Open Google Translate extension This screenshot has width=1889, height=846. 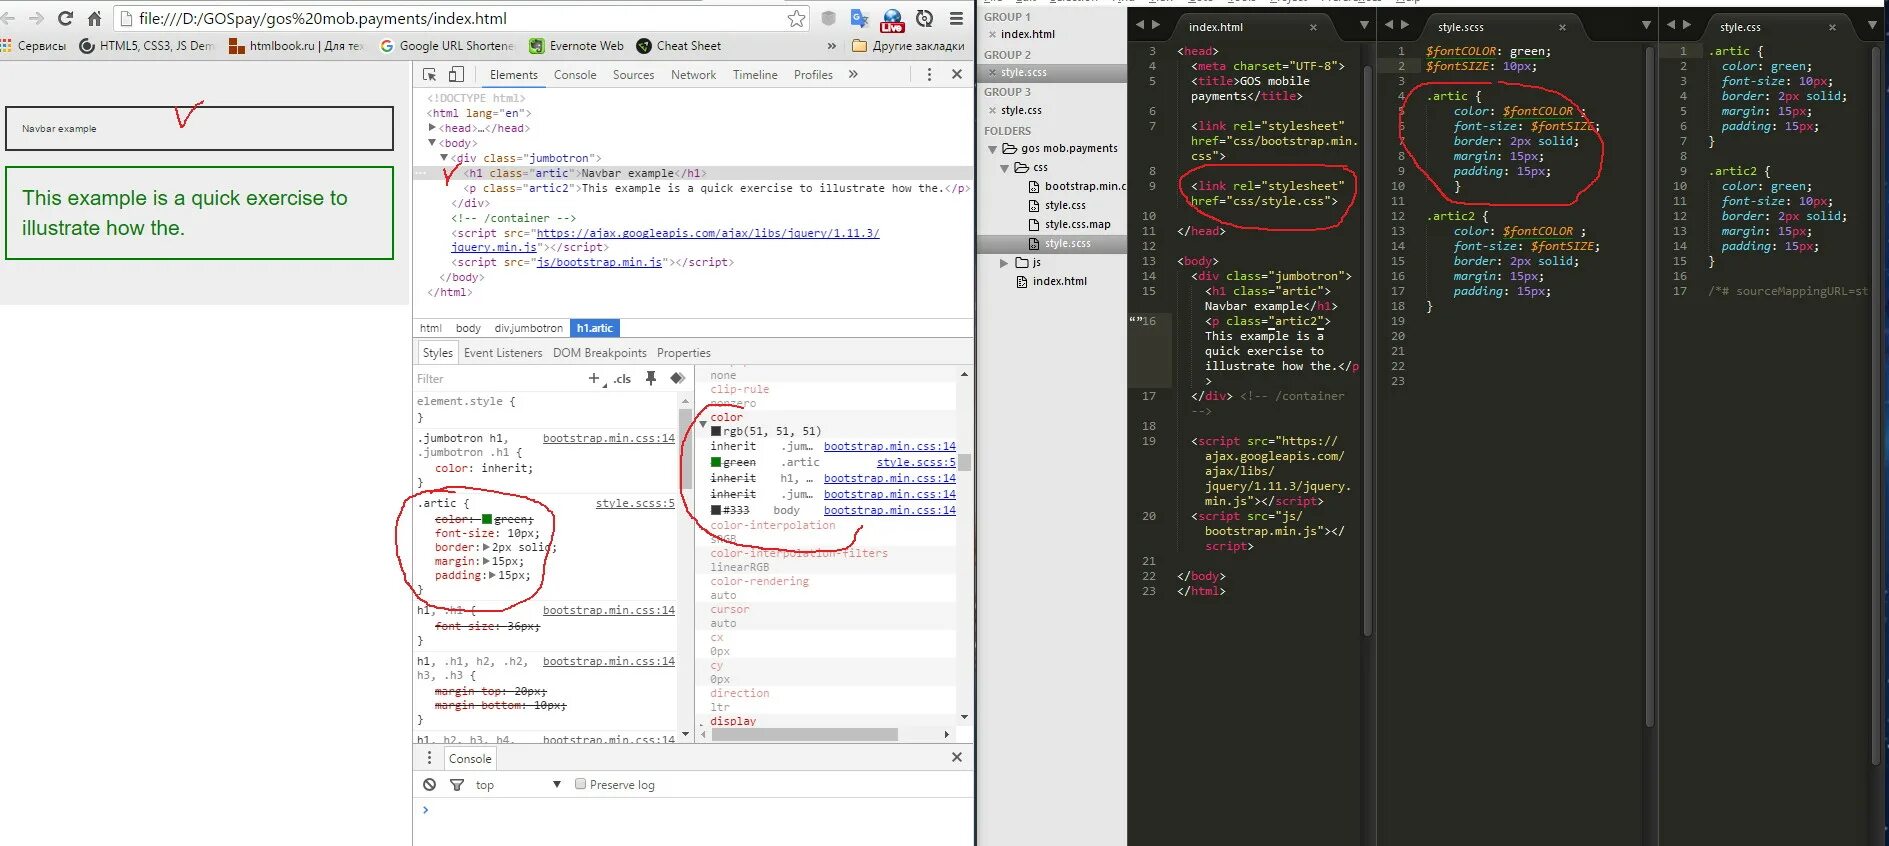click(859, 18)
